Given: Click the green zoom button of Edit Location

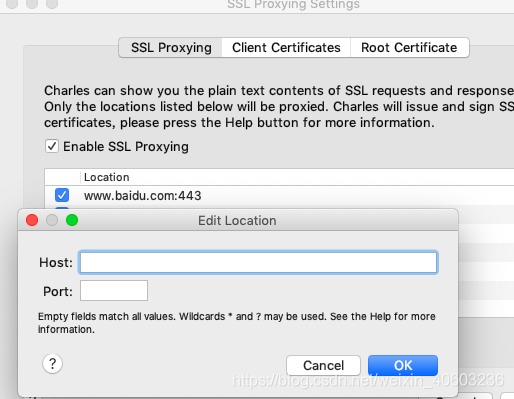Looking at the screenshot, I should (x=72, y=220).
